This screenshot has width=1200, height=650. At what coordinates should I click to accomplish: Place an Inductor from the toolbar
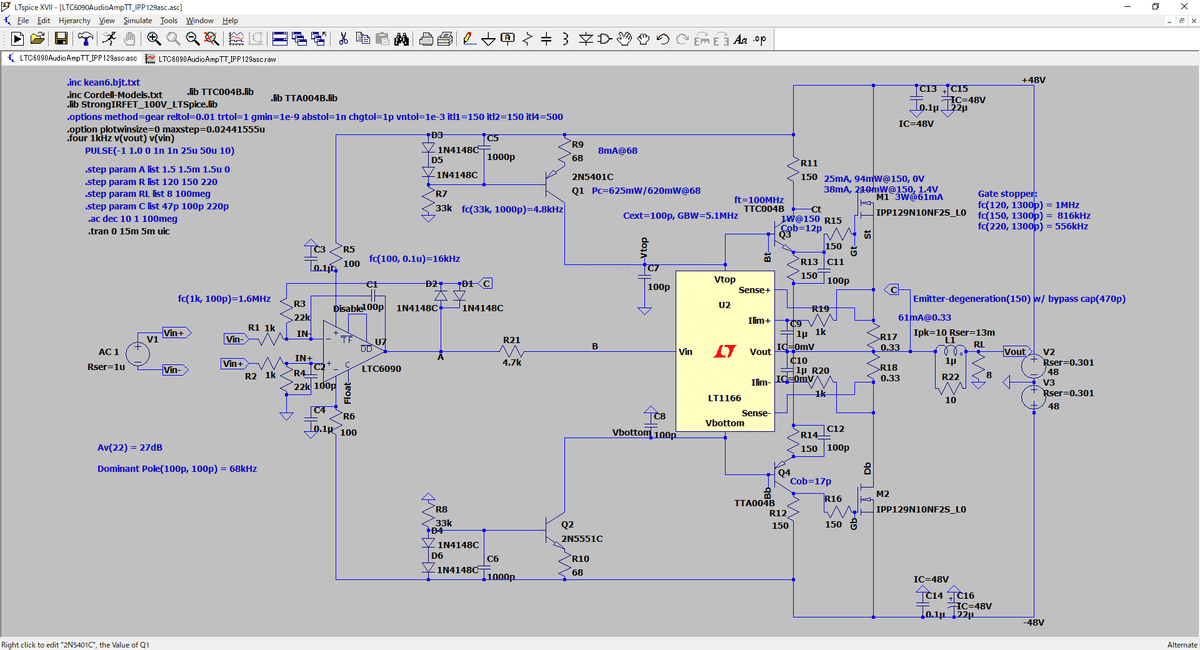pos(567,38)
